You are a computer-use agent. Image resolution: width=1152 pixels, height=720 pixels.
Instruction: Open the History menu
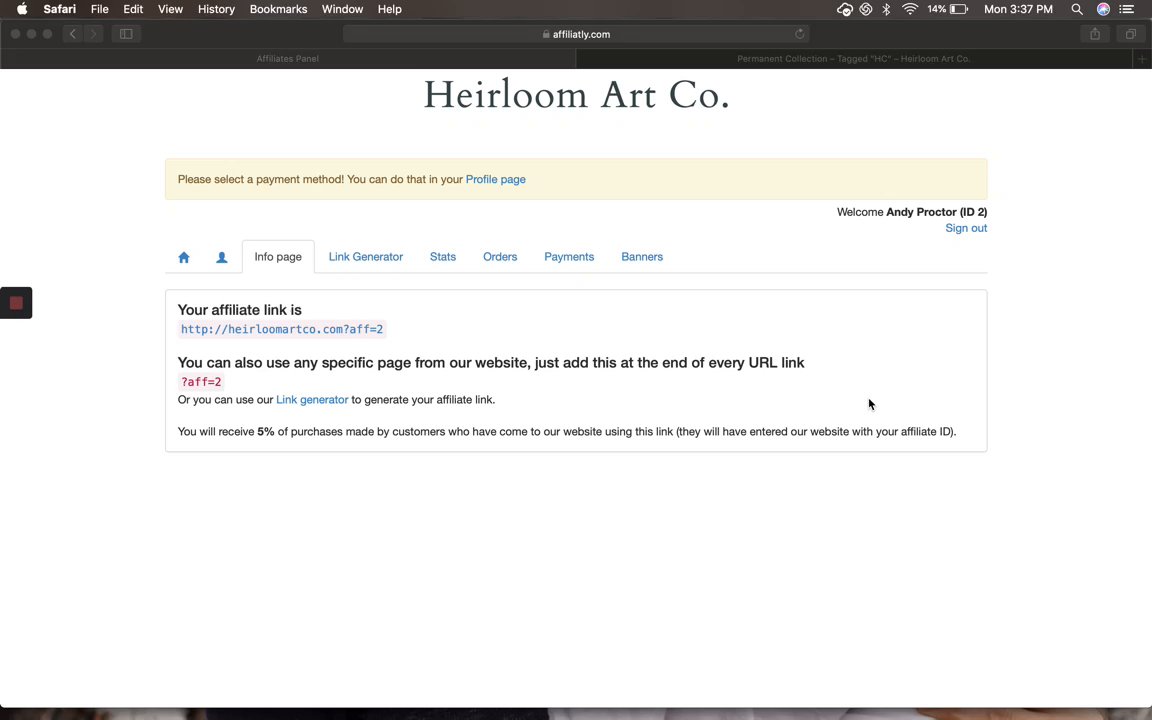[x=216, y=9]
